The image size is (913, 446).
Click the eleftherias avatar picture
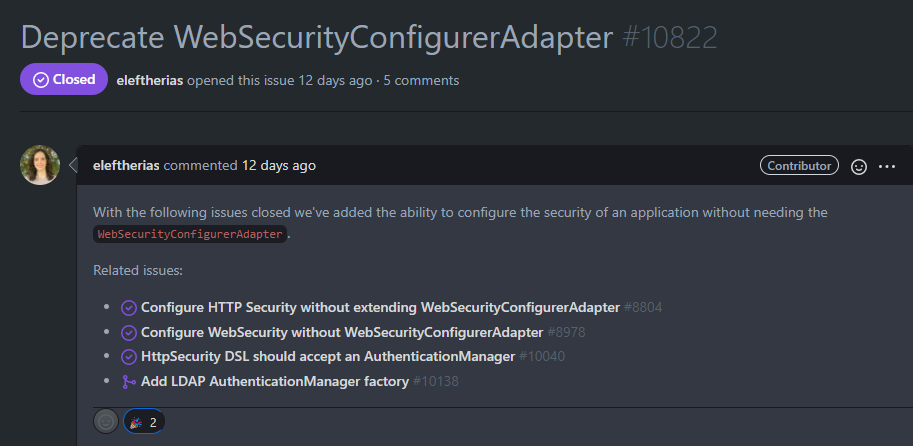pos(40,165)
